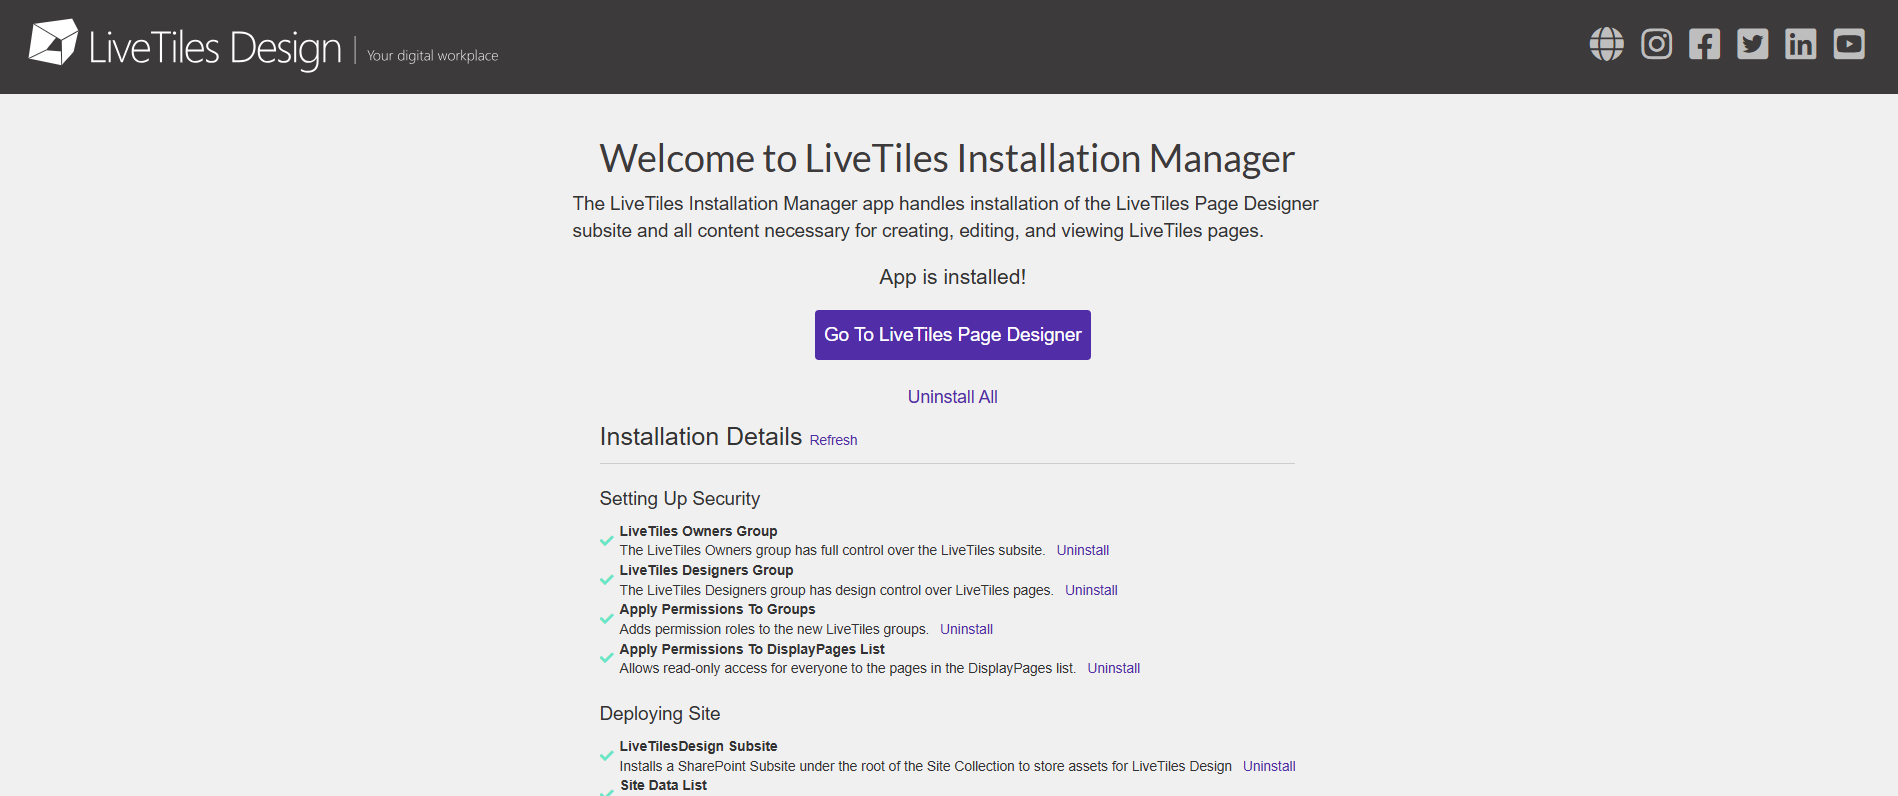Open the Facebook icon in header

(1704, 44)
